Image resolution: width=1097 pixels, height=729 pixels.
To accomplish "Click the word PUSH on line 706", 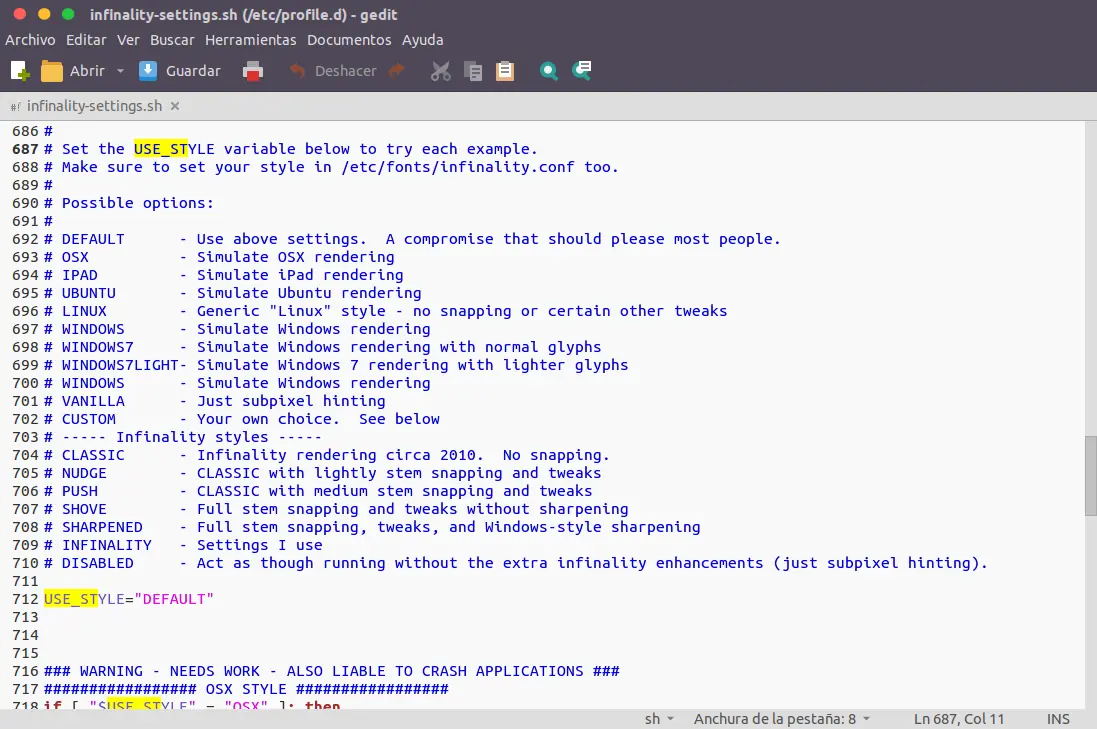I will 80,491.
